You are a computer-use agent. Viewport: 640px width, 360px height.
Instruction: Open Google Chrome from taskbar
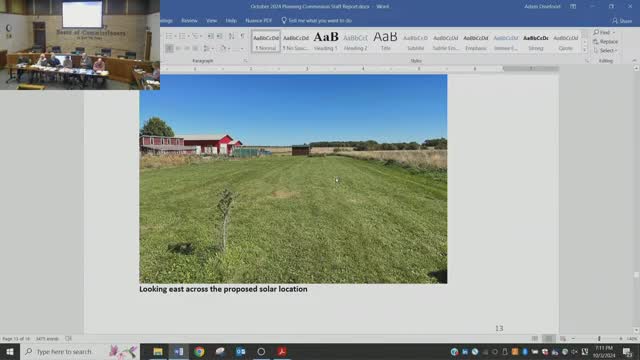point(199,351)
